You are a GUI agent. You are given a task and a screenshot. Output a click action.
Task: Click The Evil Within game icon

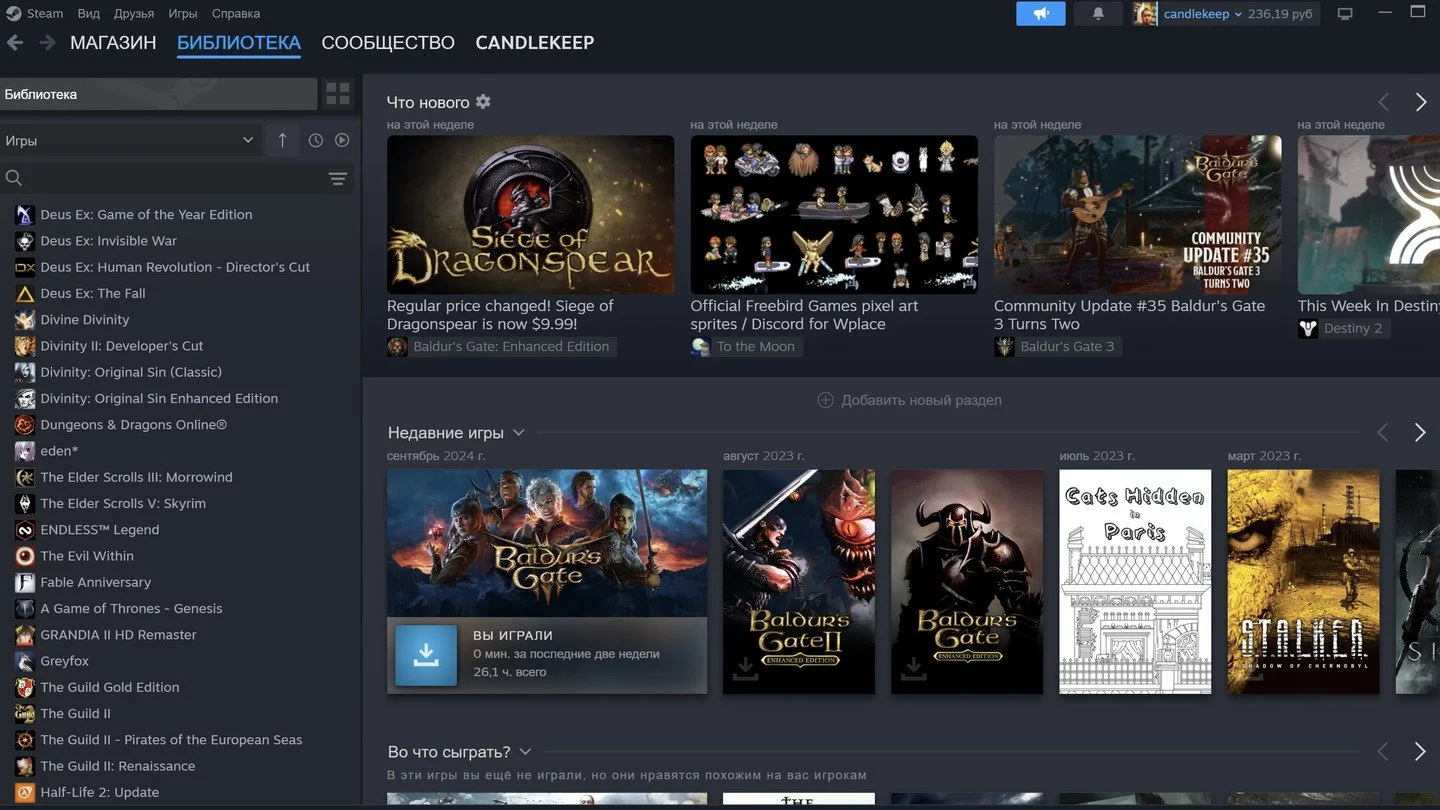[25, 556]
